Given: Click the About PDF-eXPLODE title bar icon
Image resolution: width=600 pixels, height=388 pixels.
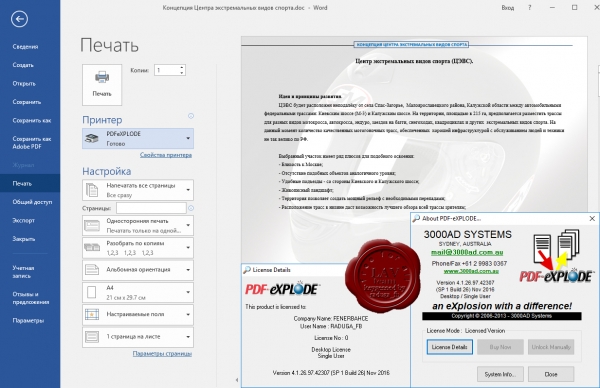Looking at the screenshot, I should [x=416, y=218].
